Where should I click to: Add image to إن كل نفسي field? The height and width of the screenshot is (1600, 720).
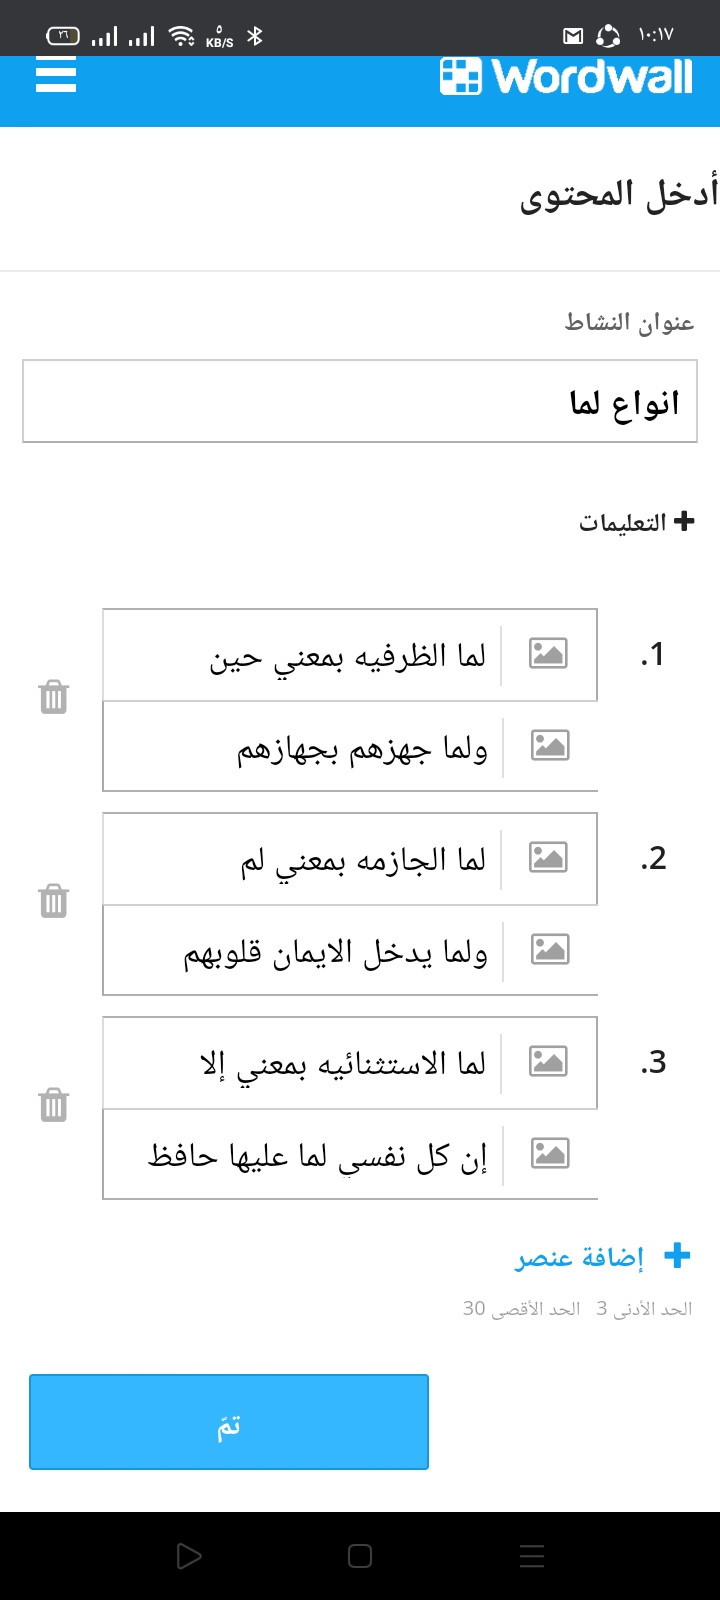coord(549,1154)
